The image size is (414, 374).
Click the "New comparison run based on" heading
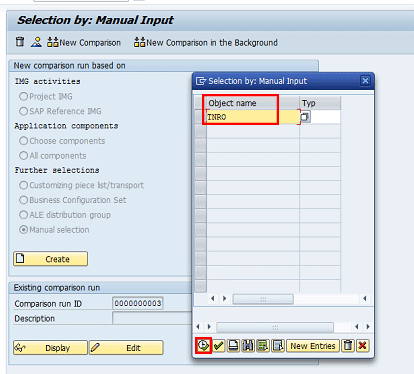69,66
